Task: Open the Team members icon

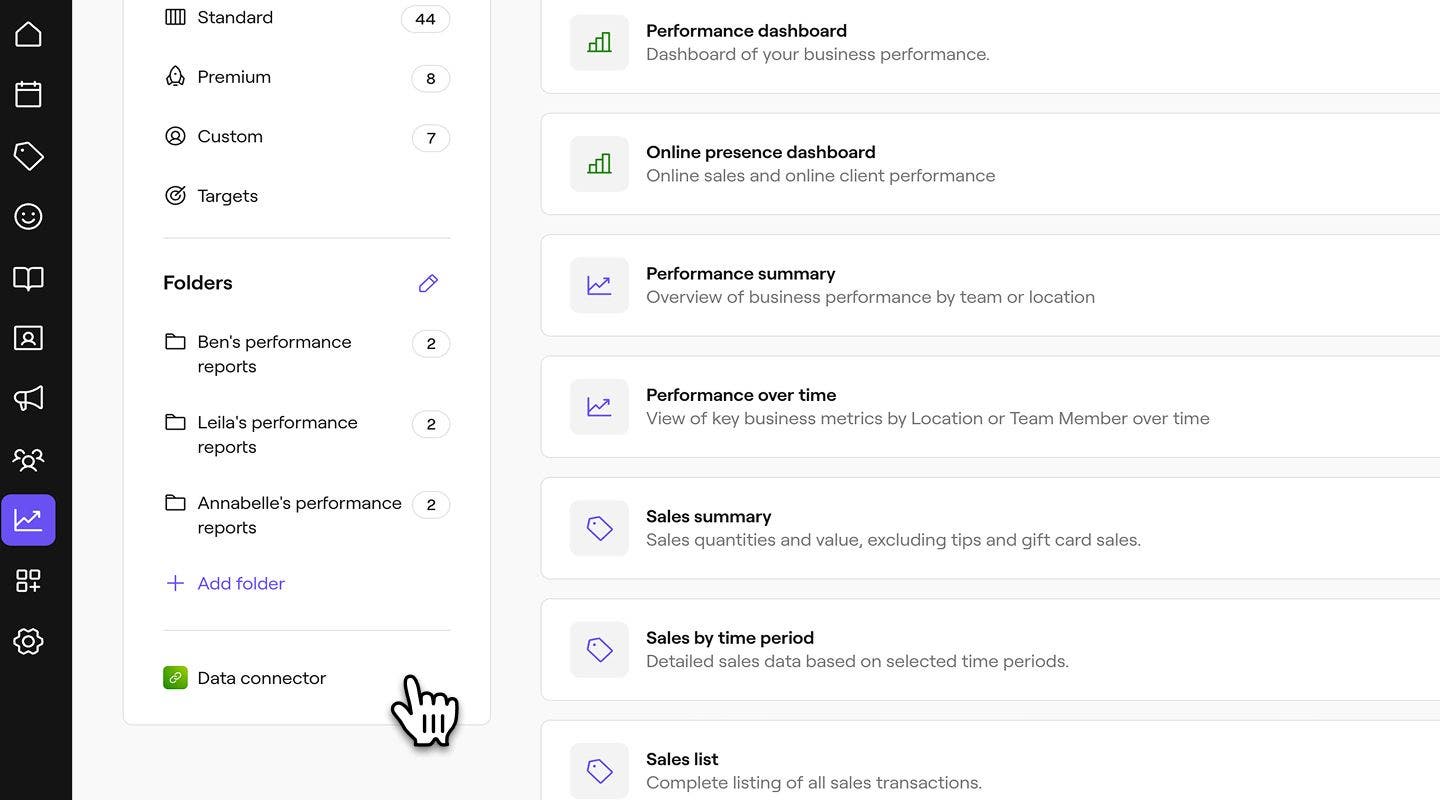Action: pos(28,460)
